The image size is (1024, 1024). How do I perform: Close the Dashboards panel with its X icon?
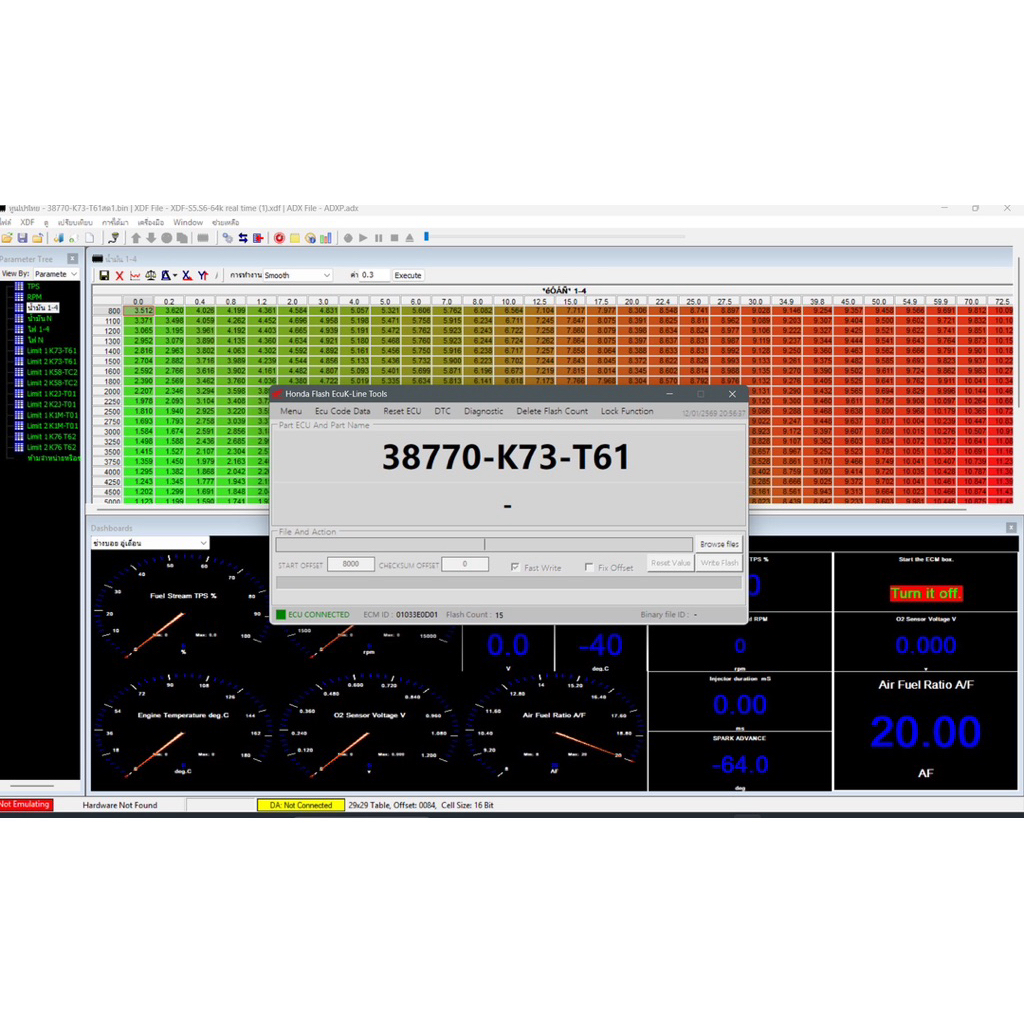point(1011,527)
